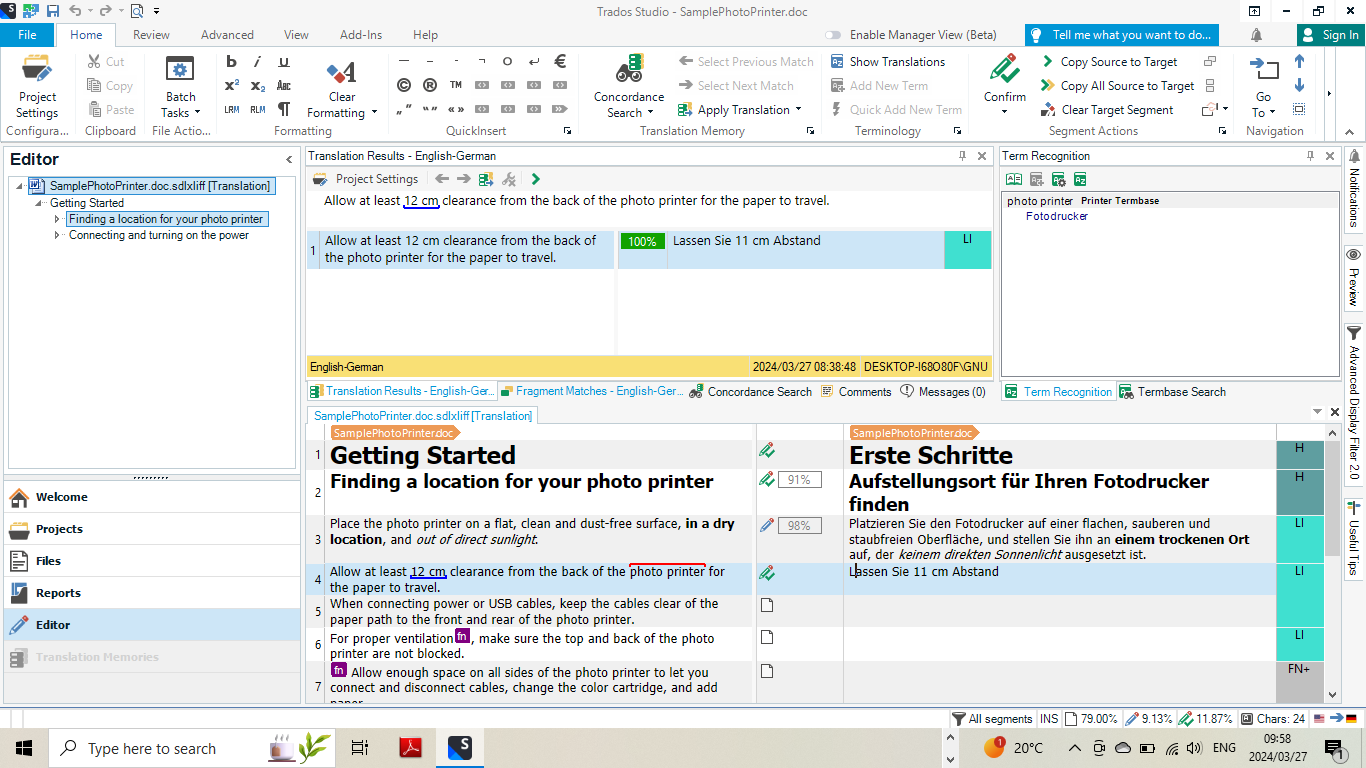
Task: Open the File menu
Action: click(27, 35)
